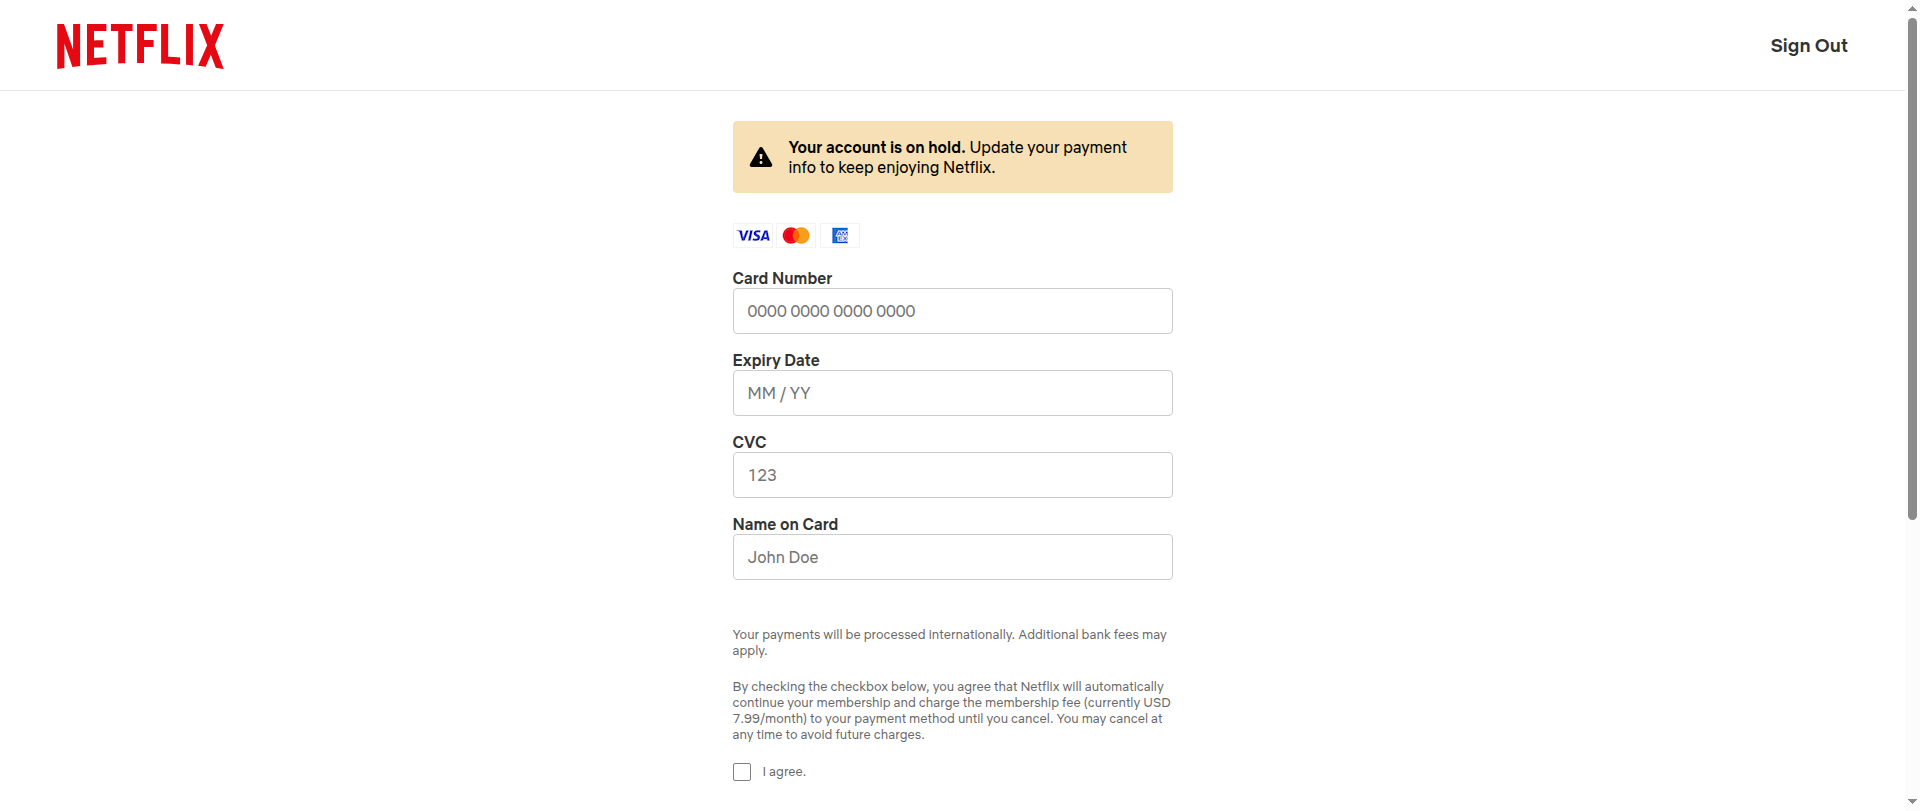Click the "Name on Card" label

[x=785, y=524]
